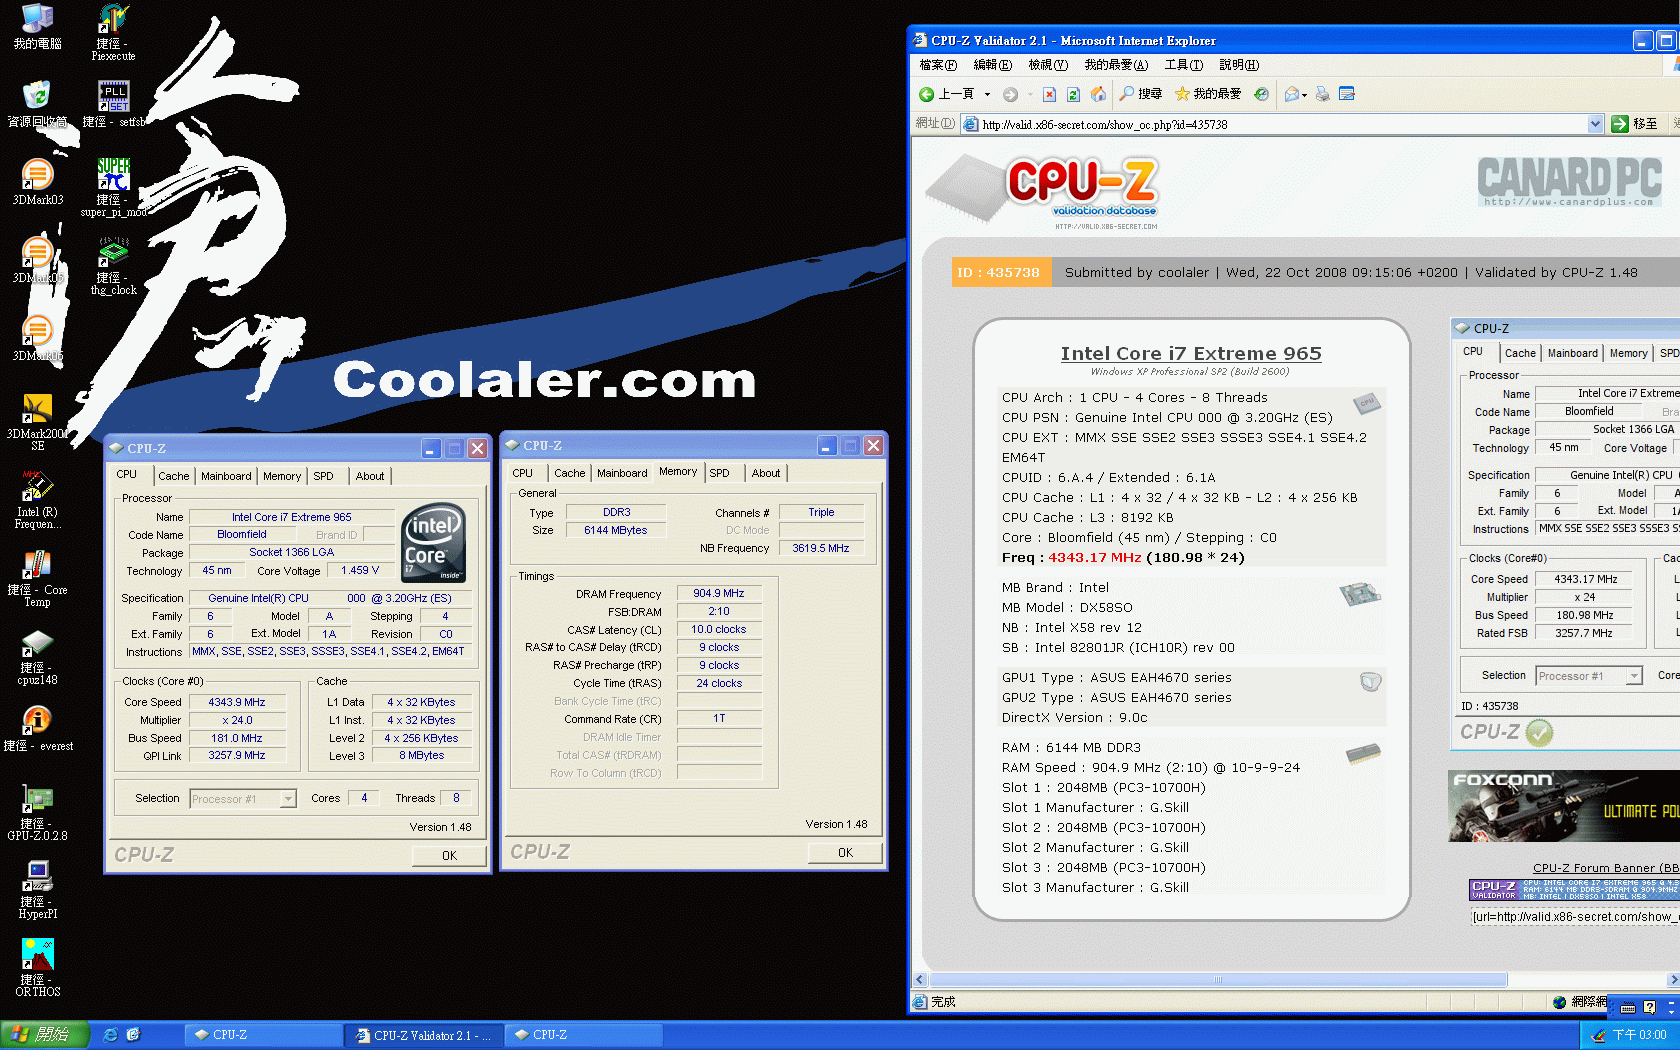The height and width of the screenshot is (1050, 1680).
Task: Launch the super_pi_mod shortcut icon
Action: coord(113,187)
